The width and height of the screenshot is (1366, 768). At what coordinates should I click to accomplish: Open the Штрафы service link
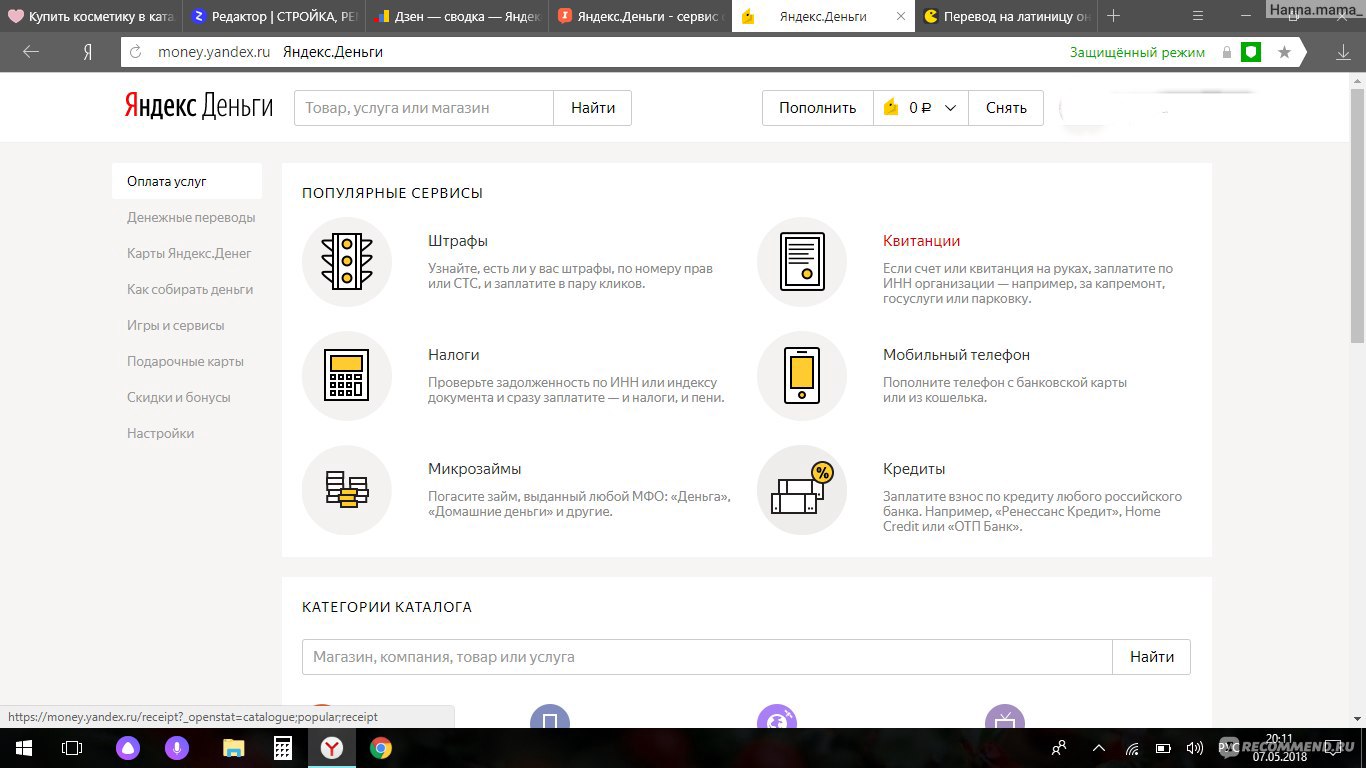pos(458,241)
